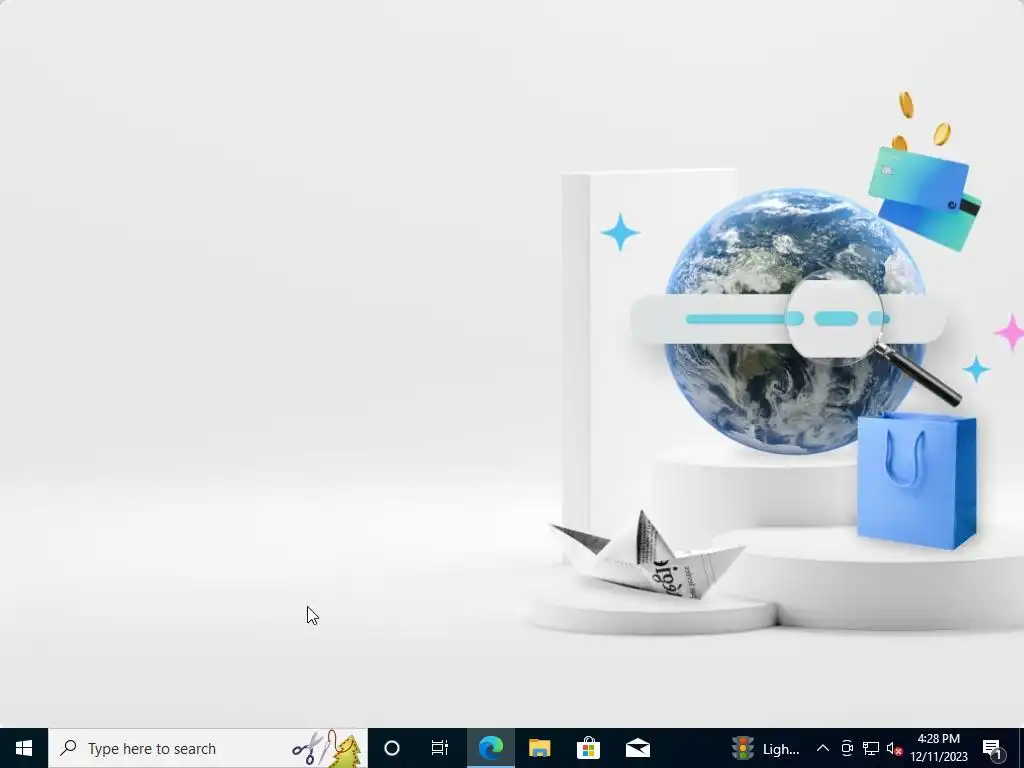Image resolution: width=1024 pixels, height=768 pixels.
Task: Click the 'Type here to search' box
Action: pos(208,748)
